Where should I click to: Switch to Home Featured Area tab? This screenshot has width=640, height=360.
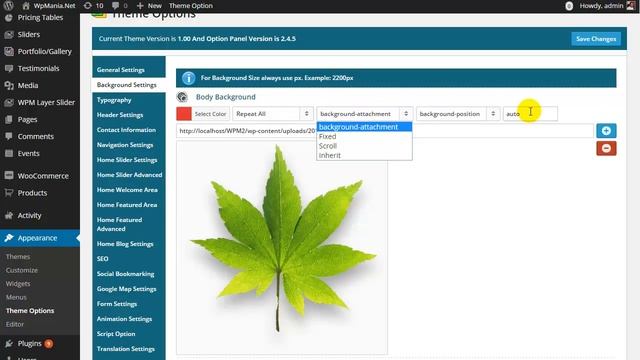pos(129,205)
